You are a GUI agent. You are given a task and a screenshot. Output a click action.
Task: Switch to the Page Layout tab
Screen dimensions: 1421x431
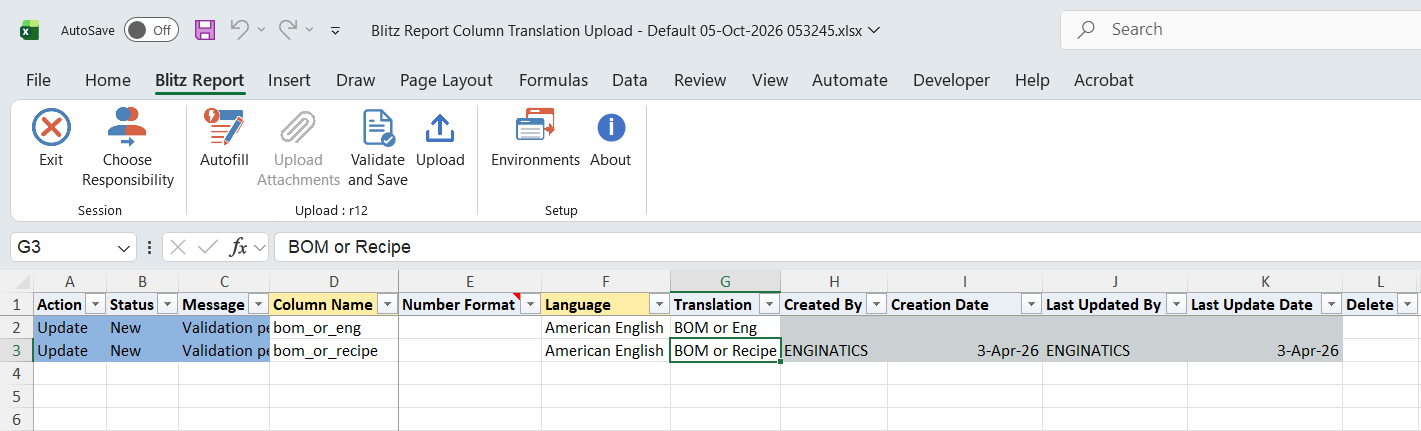click(446, 80)
